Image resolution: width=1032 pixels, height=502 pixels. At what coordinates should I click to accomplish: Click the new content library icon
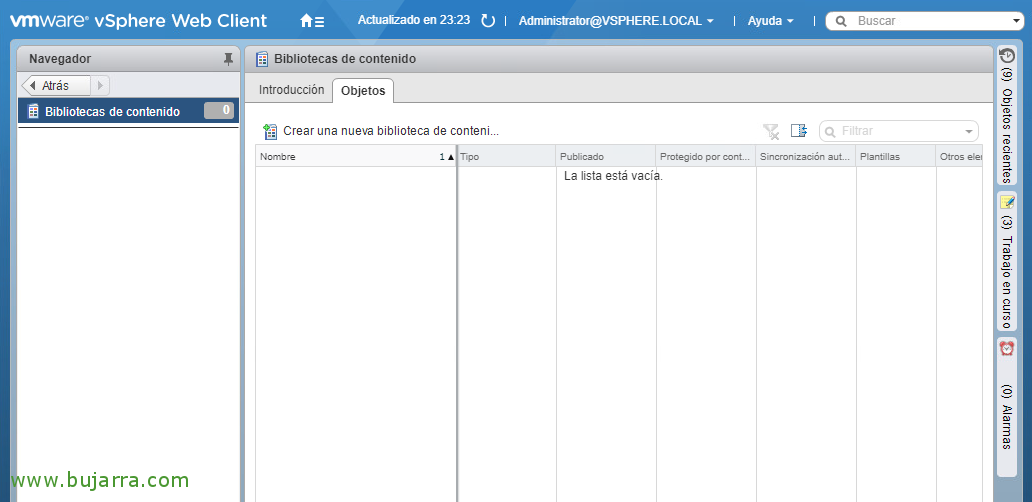[270, 131]
